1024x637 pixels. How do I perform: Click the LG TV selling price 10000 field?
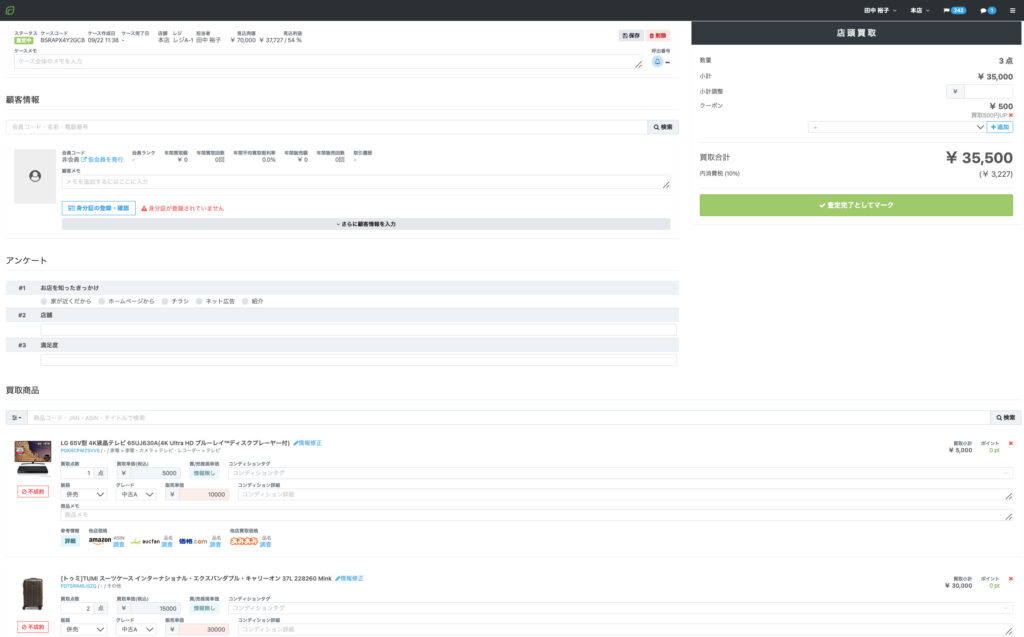[x=203, y=495]
